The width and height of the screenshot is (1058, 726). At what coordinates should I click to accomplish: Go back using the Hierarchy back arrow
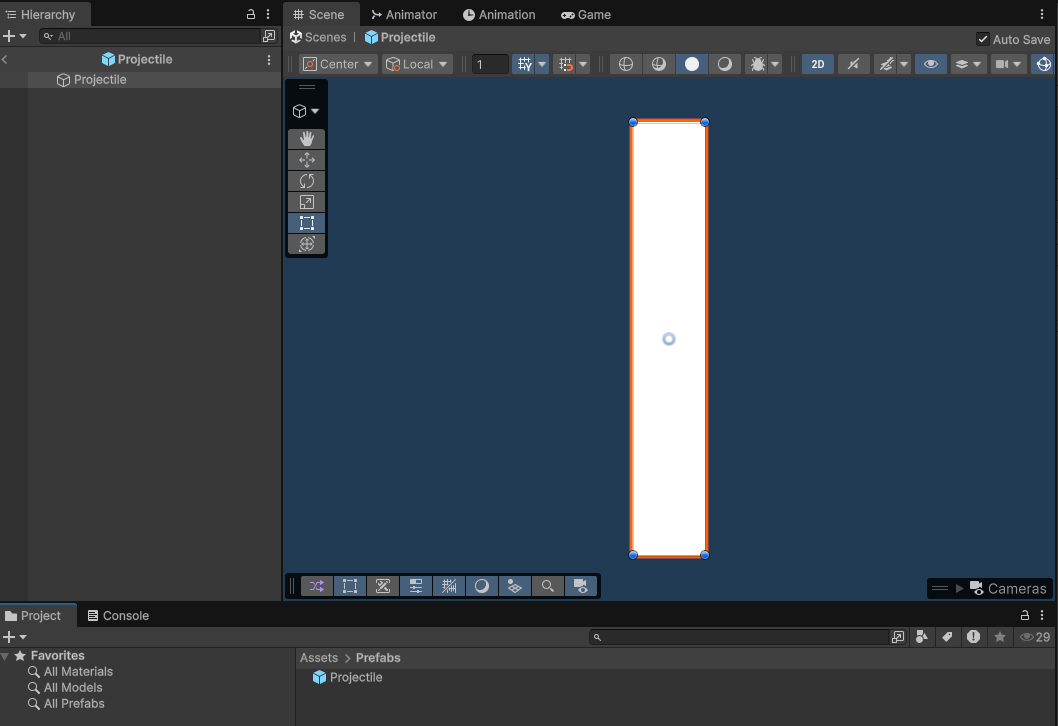pyautogui.click(x=5, y=59)
